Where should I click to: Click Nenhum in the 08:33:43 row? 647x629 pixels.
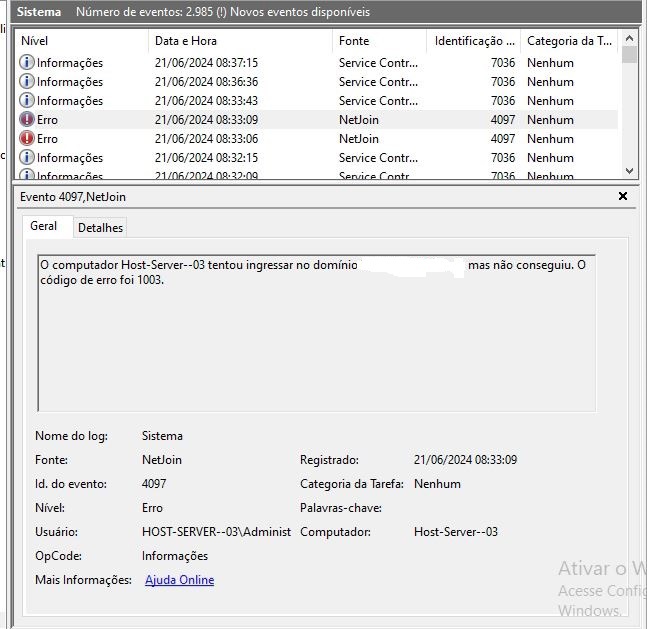point(550,101)
